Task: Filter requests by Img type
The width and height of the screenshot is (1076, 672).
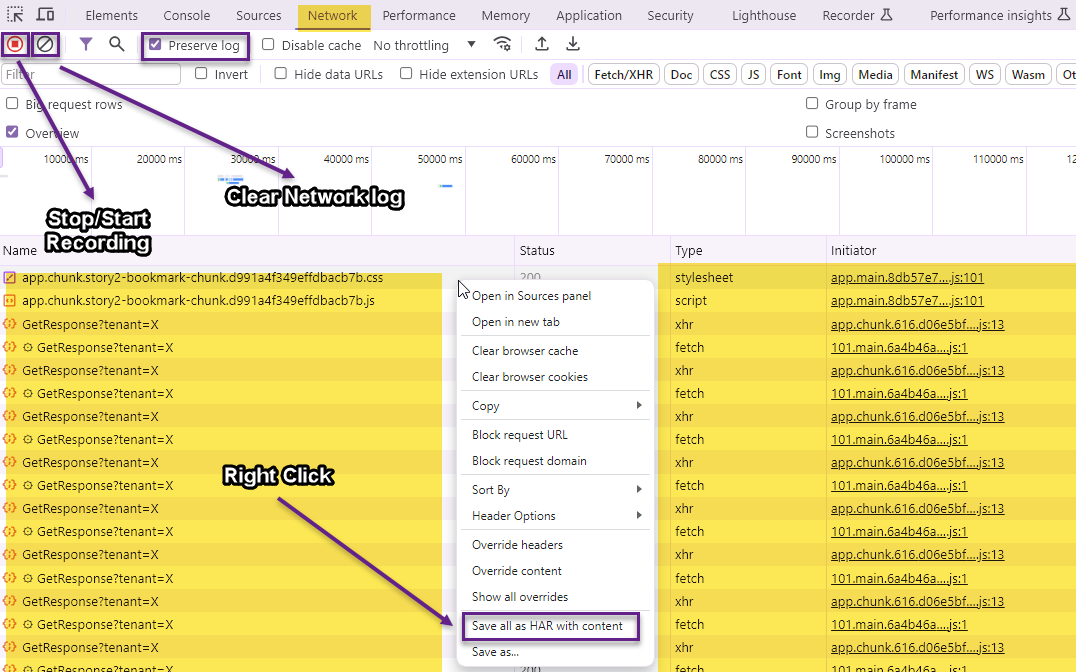Action: click(x=830, y=74)
